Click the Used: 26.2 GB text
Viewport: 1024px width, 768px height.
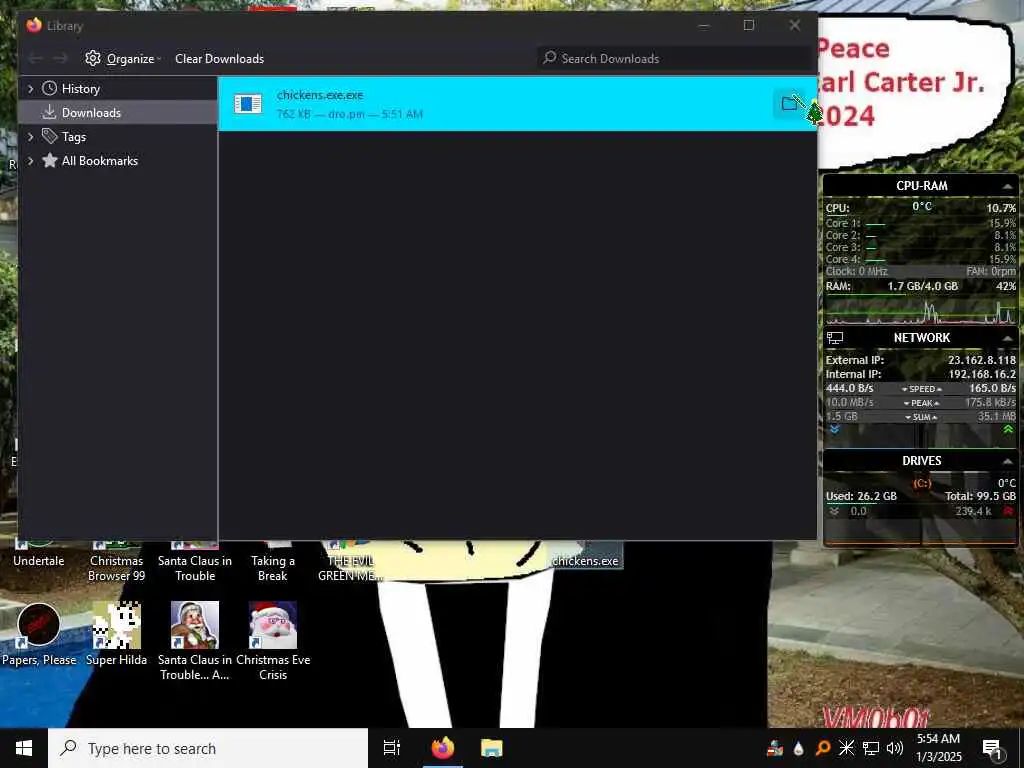click(x=861, y=496)
